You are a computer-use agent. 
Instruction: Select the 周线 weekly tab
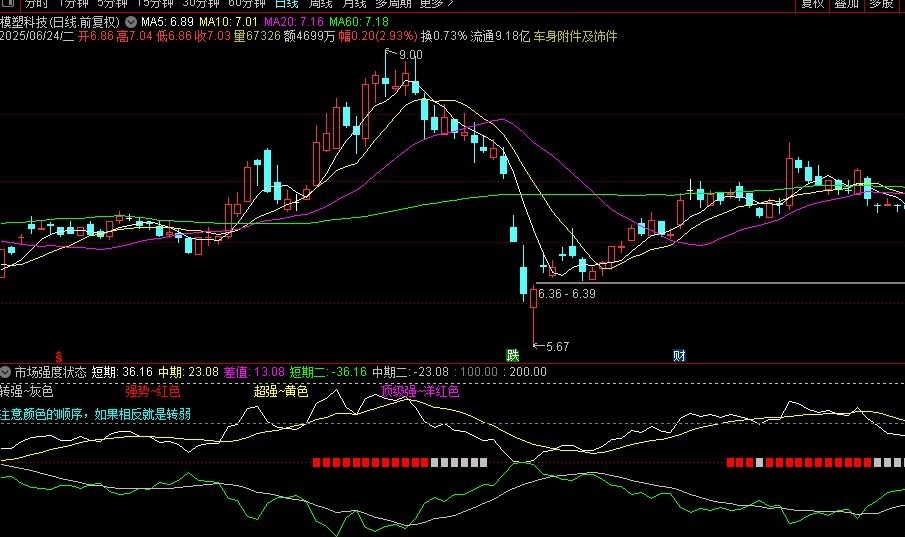click(x=320, y=3)
